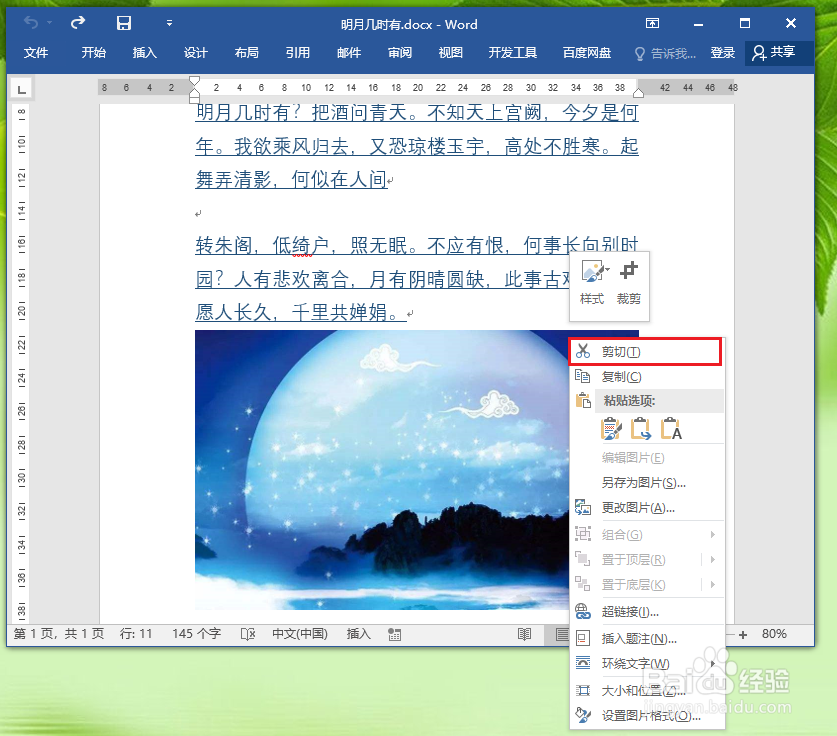Image resolution: width=837 pixels, height=736 pixels.
Task: Click the Redo arrow icon
Action: click(78, 23)
